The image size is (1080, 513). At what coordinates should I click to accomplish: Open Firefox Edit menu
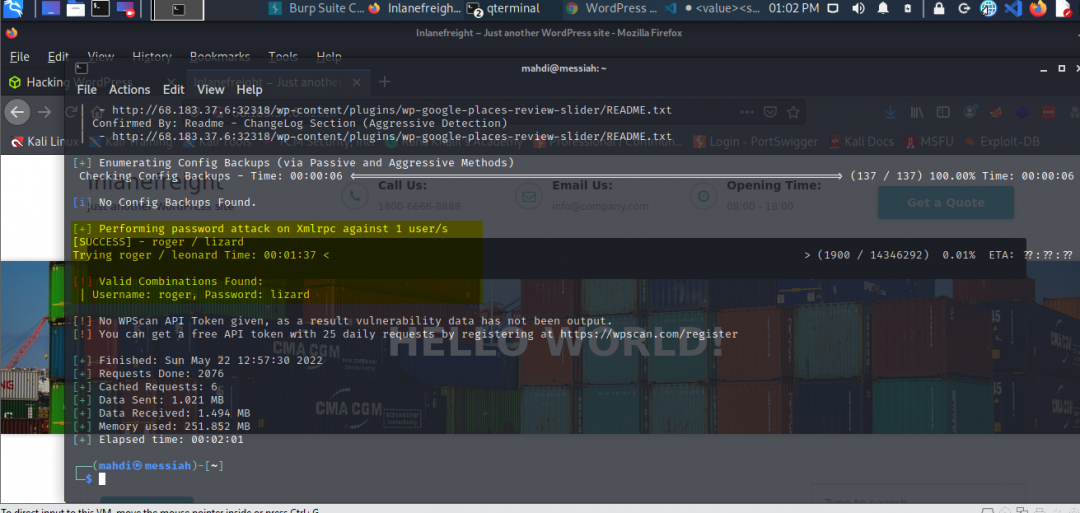(59, 56)
